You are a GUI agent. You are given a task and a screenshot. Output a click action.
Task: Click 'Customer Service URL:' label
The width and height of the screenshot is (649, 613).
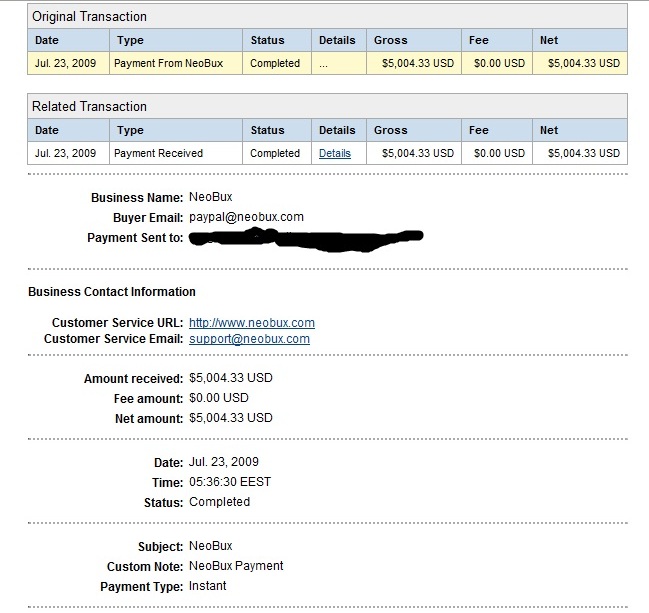pos(117,323)
